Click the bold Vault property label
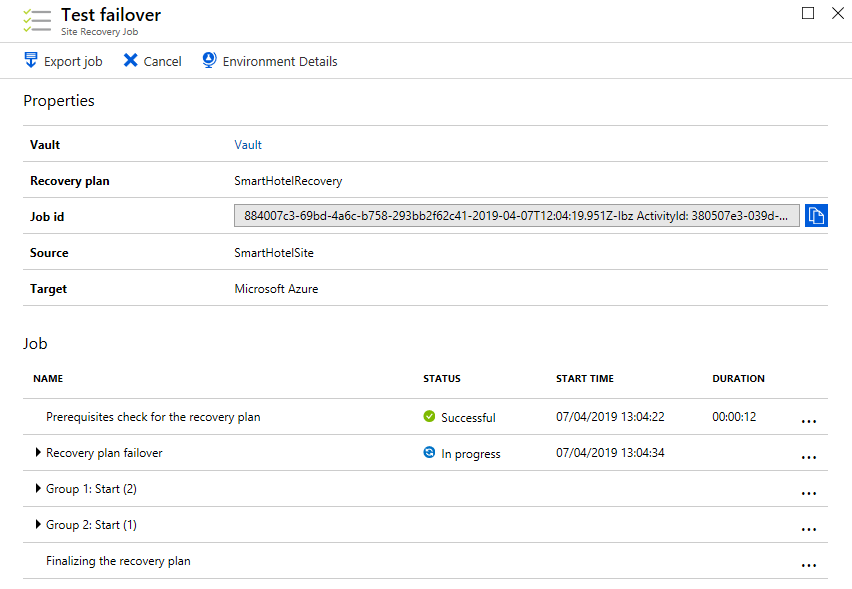This screenshot has width=852, height=589. pos(45,145)
